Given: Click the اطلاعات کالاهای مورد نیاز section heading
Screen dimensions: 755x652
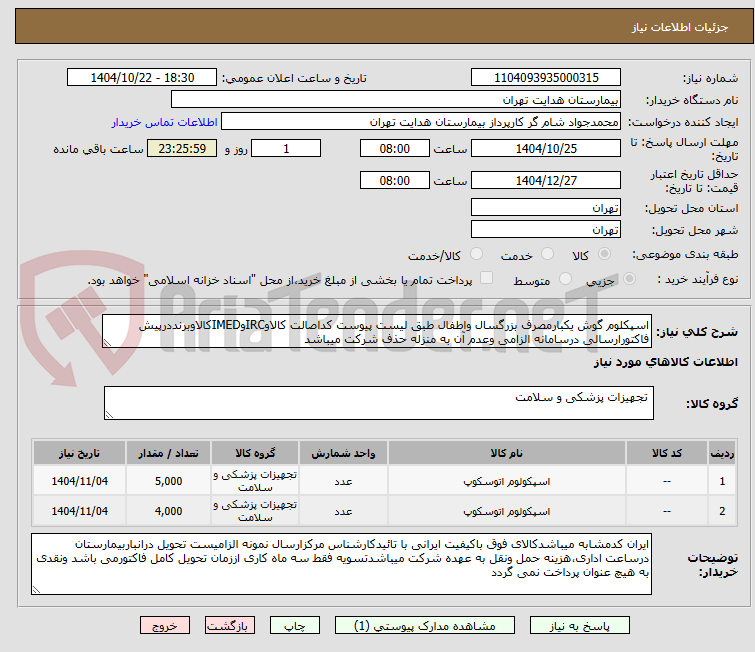Looking at the screenshot, I should click(665, 362).
